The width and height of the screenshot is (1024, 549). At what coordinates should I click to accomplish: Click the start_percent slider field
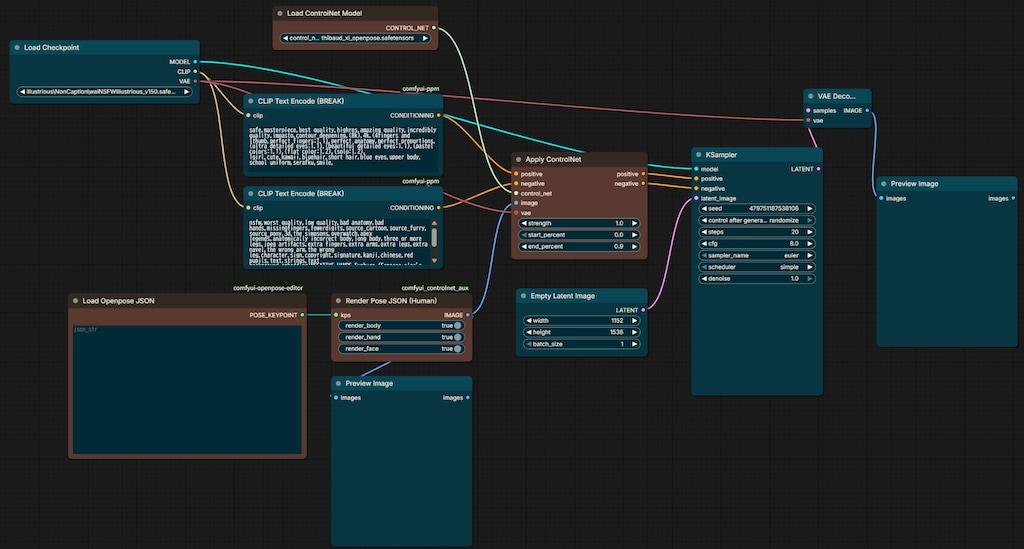click(x=579, y=236)
